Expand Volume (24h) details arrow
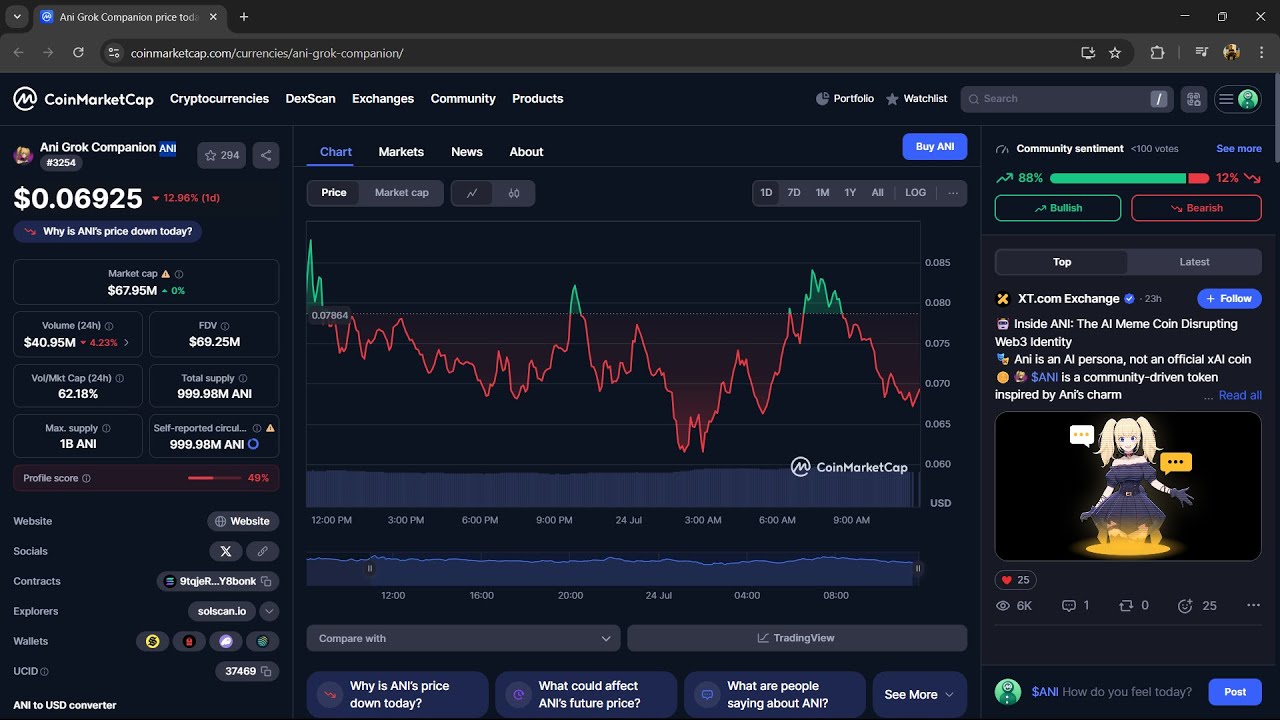 [126, 342]
